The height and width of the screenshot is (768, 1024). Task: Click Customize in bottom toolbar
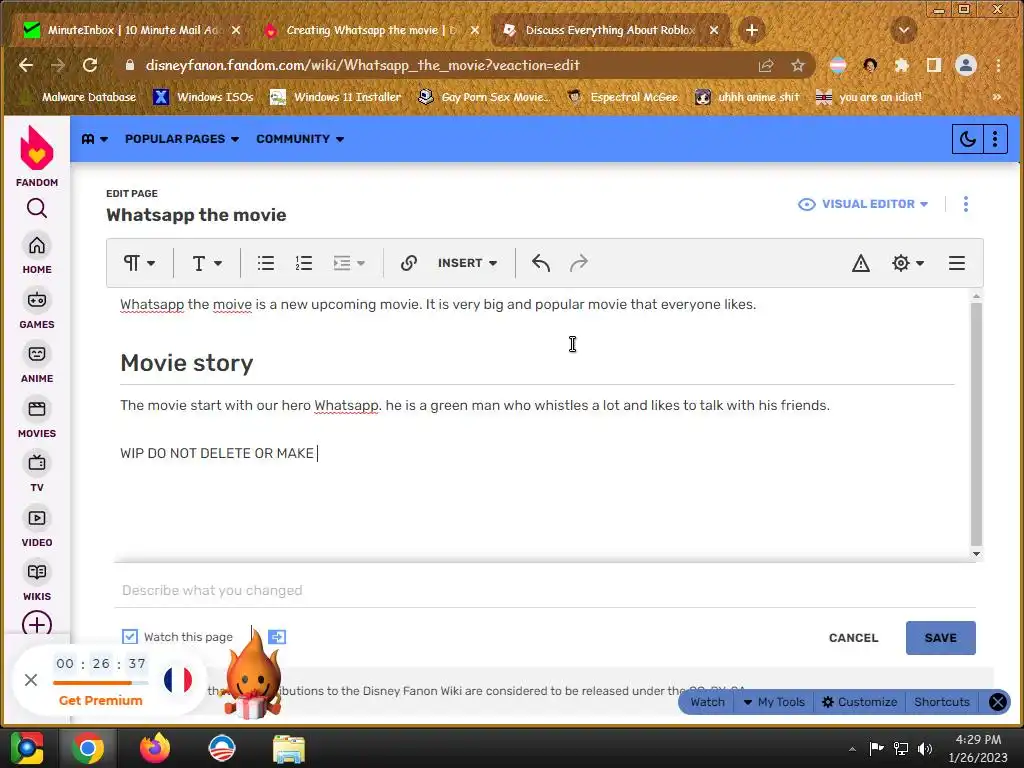[x=859, y=702]
